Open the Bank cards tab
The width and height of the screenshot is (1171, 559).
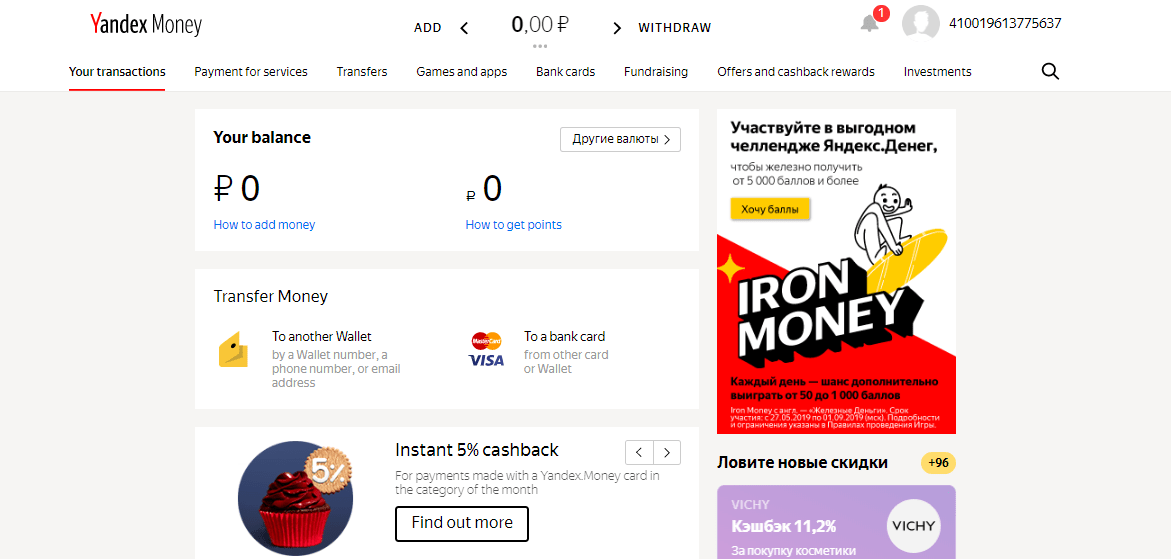565,72
